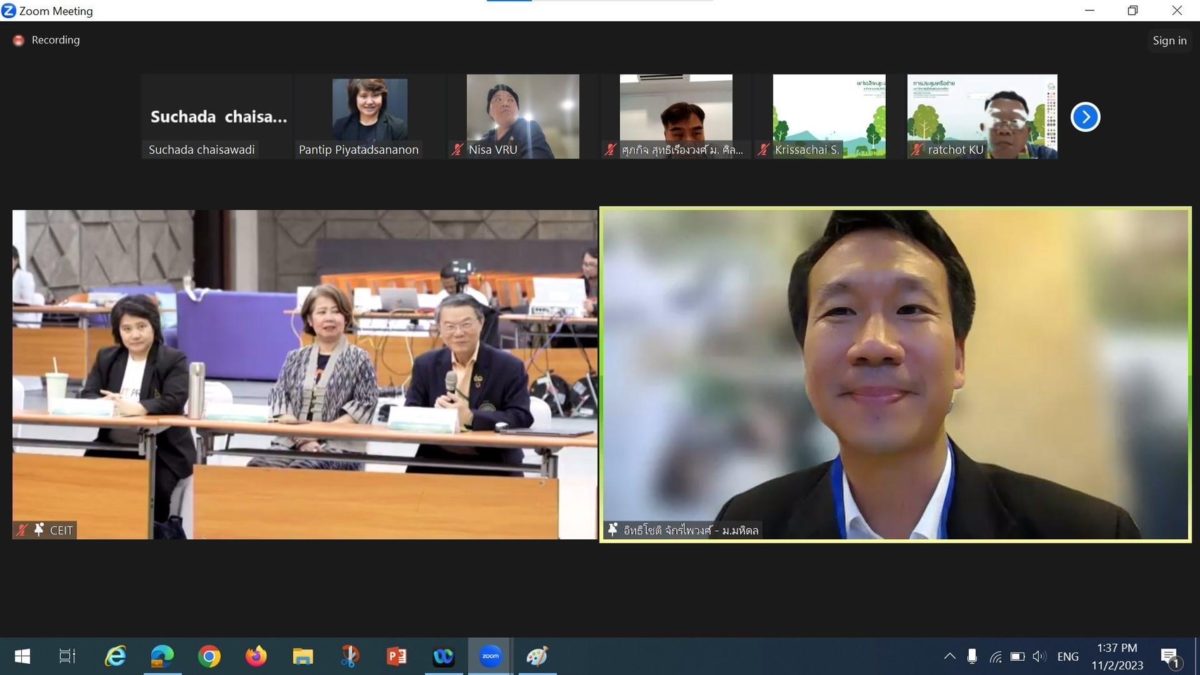1200x675 pixels.
Task: Select Pantip Piyatadsananon's video thumbnail
Action: coord(369,110)
